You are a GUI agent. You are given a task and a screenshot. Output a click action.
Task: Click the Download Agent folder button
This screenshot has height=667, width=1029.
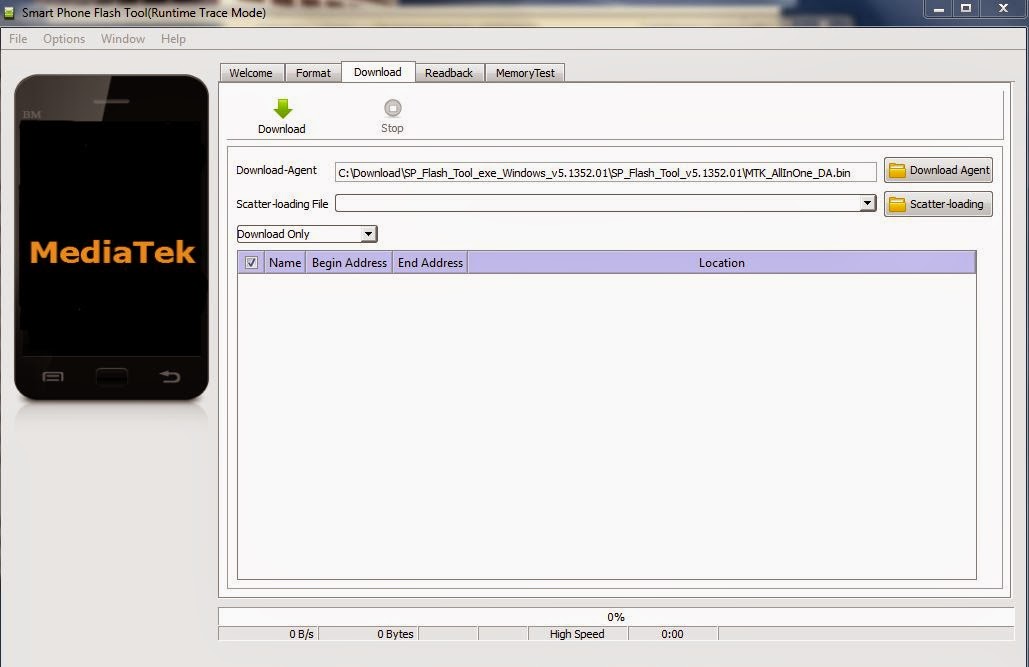[938, 170]
